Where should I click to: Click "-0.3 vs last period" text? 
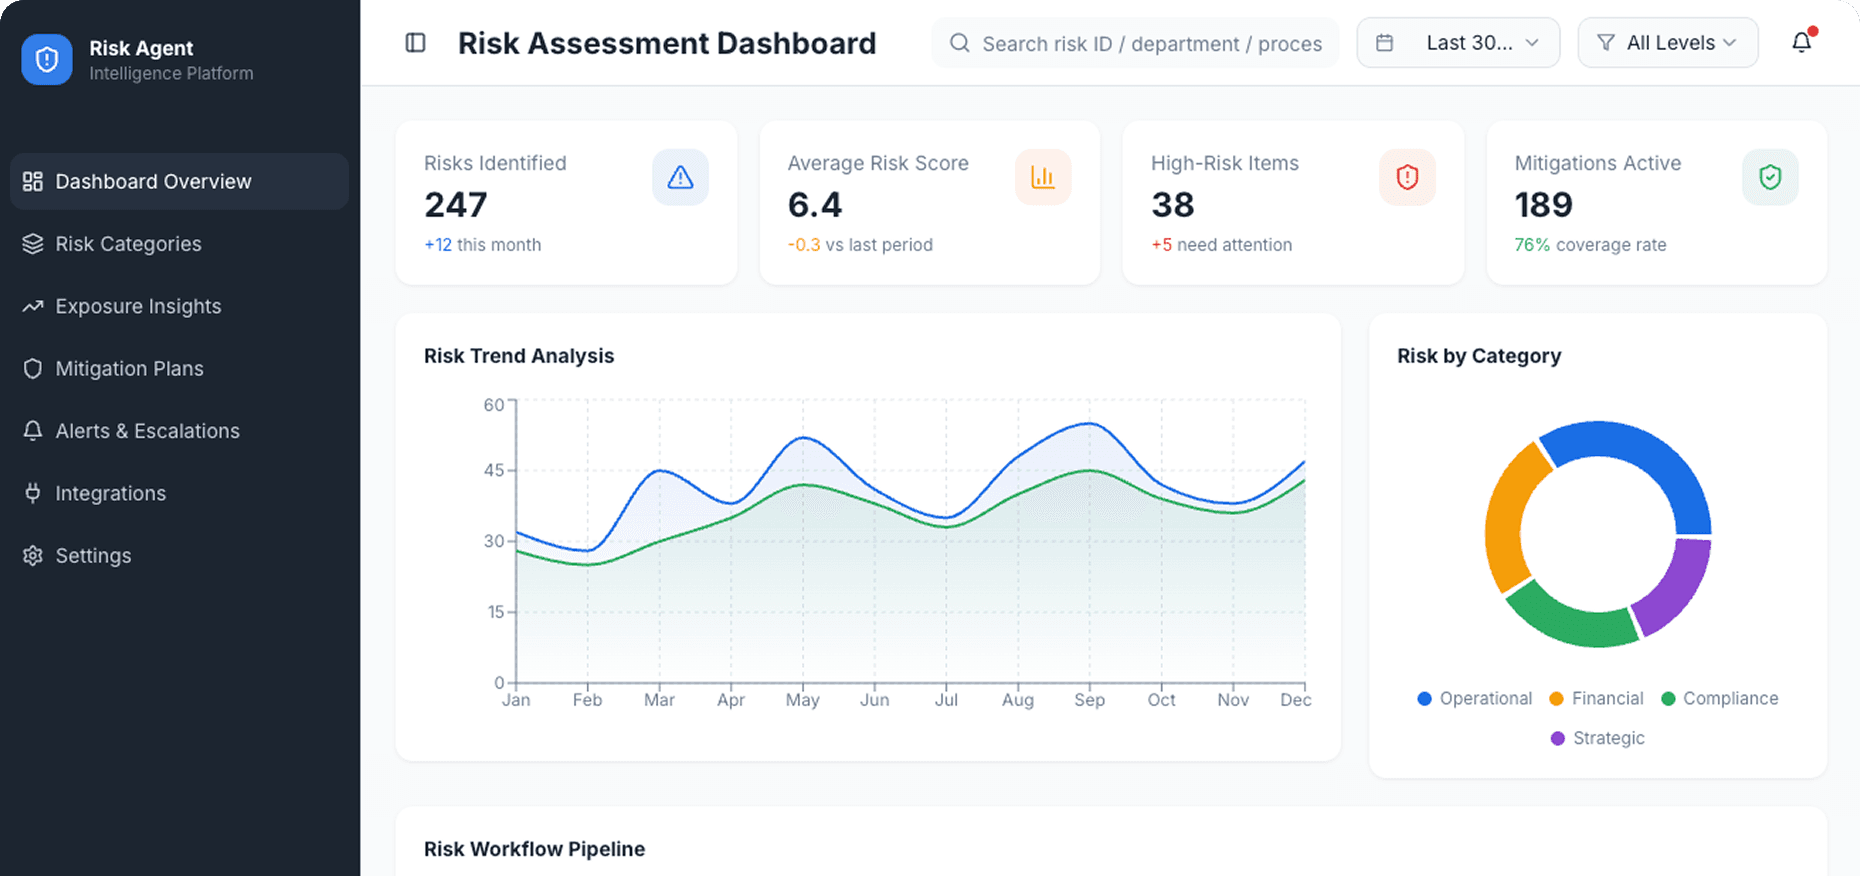[x=860, y=245]
